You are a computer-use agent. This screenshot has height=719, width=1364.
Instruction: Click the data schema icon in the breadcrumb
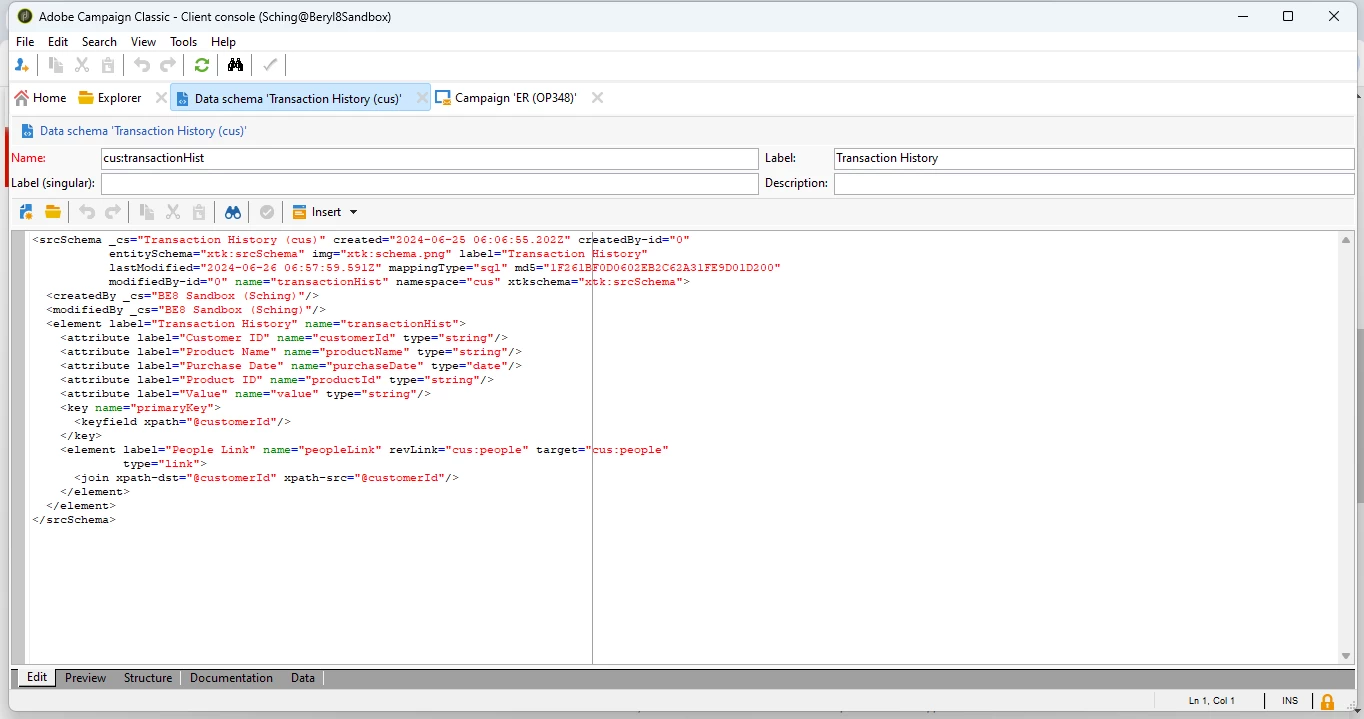pos(26,131)
